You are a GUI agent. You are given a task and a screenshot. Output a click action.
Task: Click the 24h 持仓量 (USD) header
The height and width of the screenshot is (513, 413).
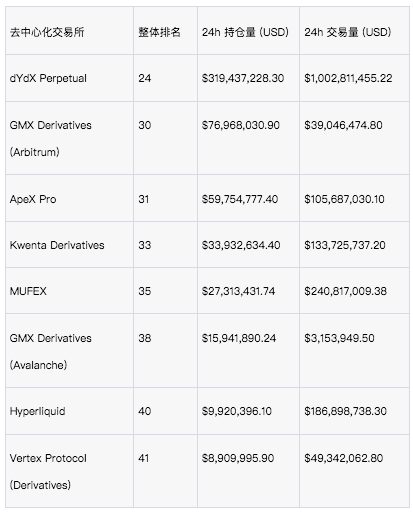[x=245, y=32]
